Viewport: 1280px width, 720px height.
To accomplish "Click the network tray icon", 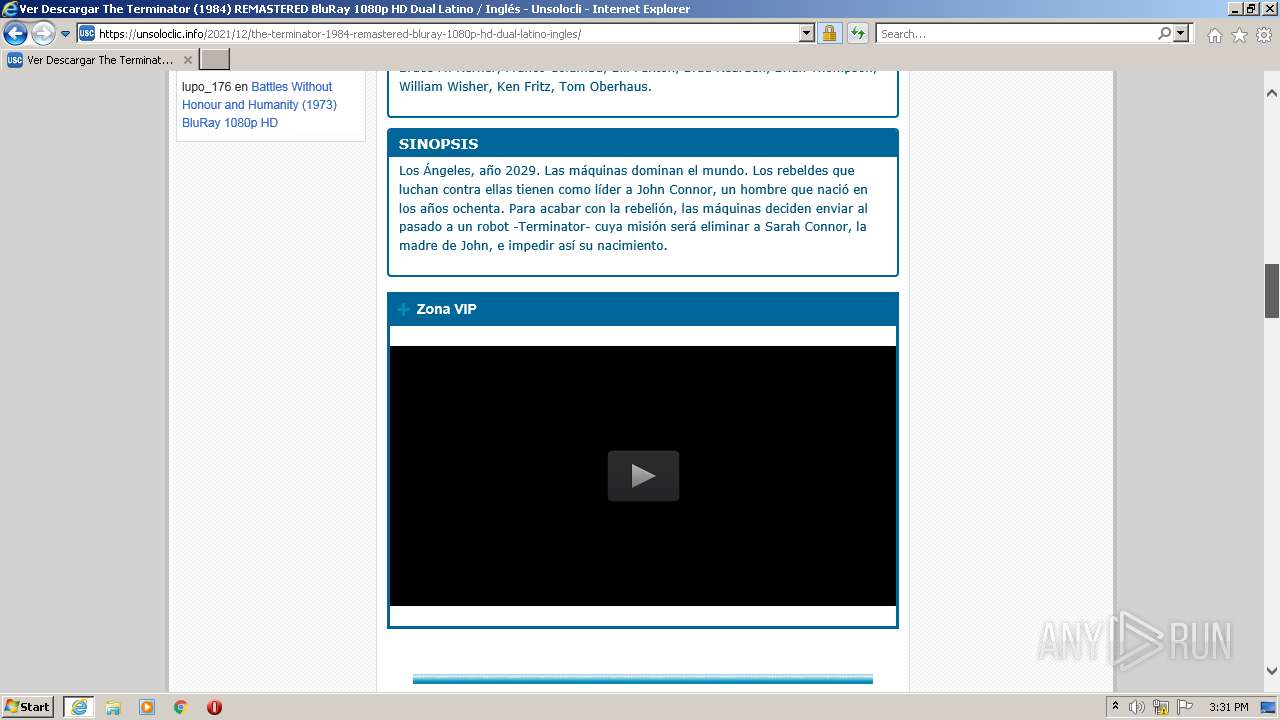I will click(1161, 707).
